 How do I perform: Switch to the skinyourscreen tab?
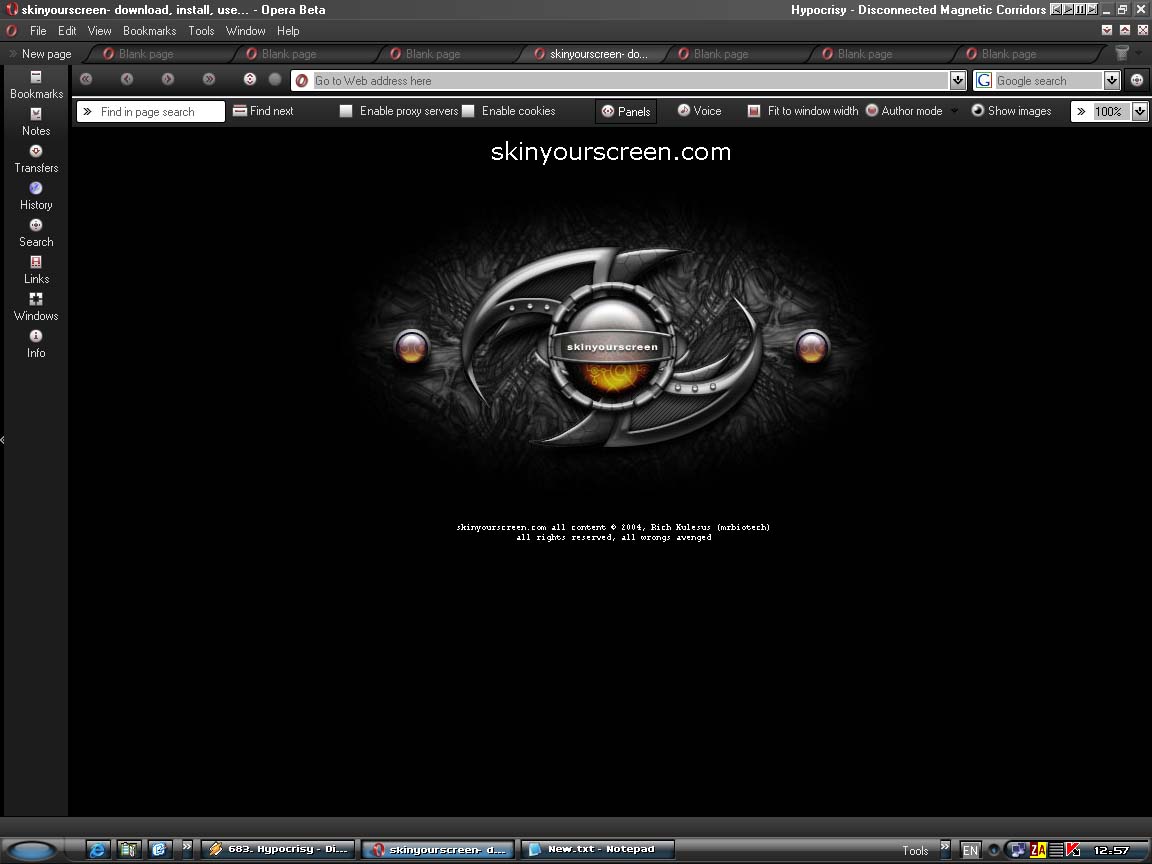[590, 54]
